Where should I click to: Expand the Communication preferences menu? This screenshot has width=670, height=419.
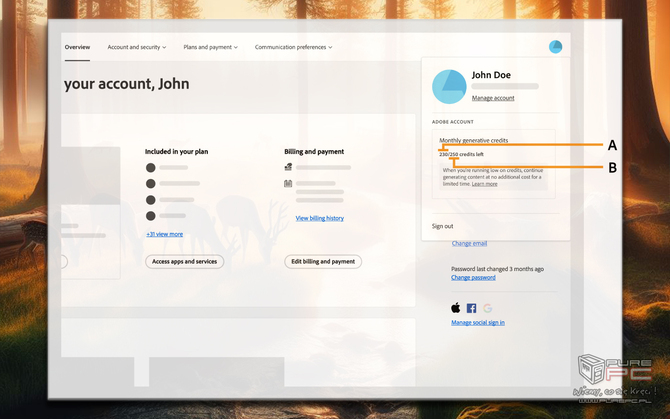pos(293,47)
